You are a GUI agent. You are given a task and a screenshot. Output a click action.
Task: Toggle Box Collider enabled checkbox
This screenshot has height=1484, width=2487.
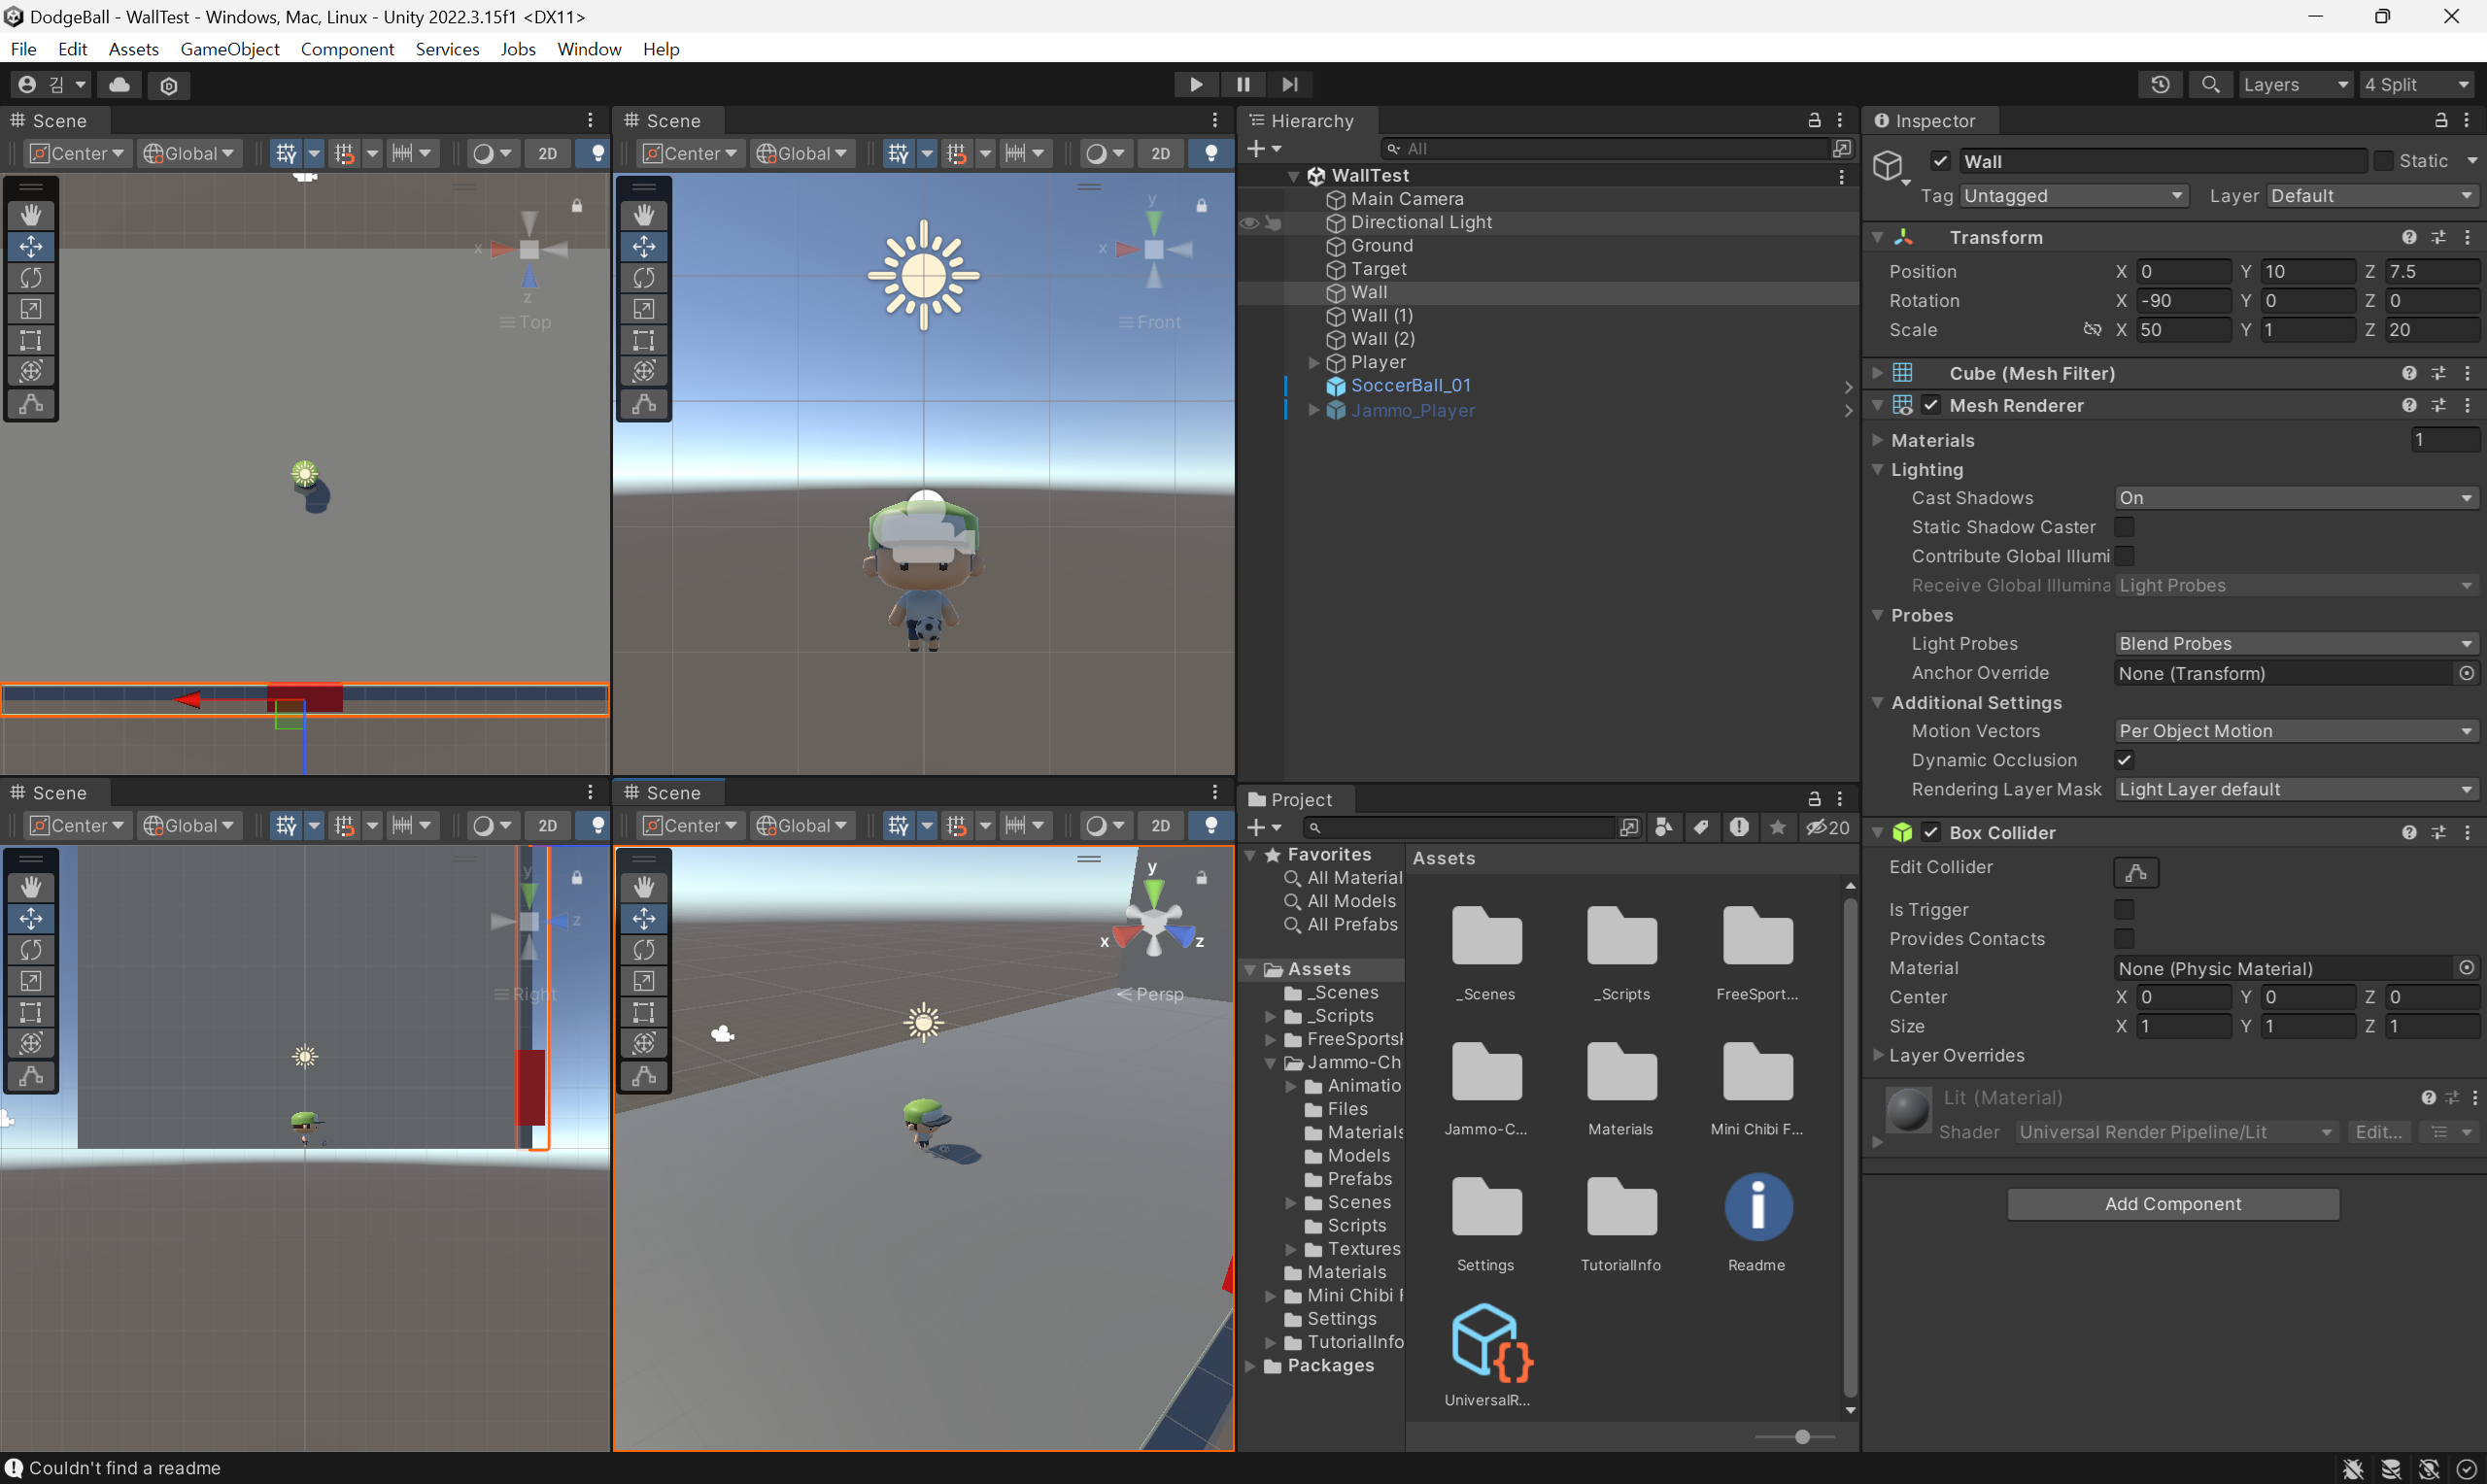[x=1930, y=832]
